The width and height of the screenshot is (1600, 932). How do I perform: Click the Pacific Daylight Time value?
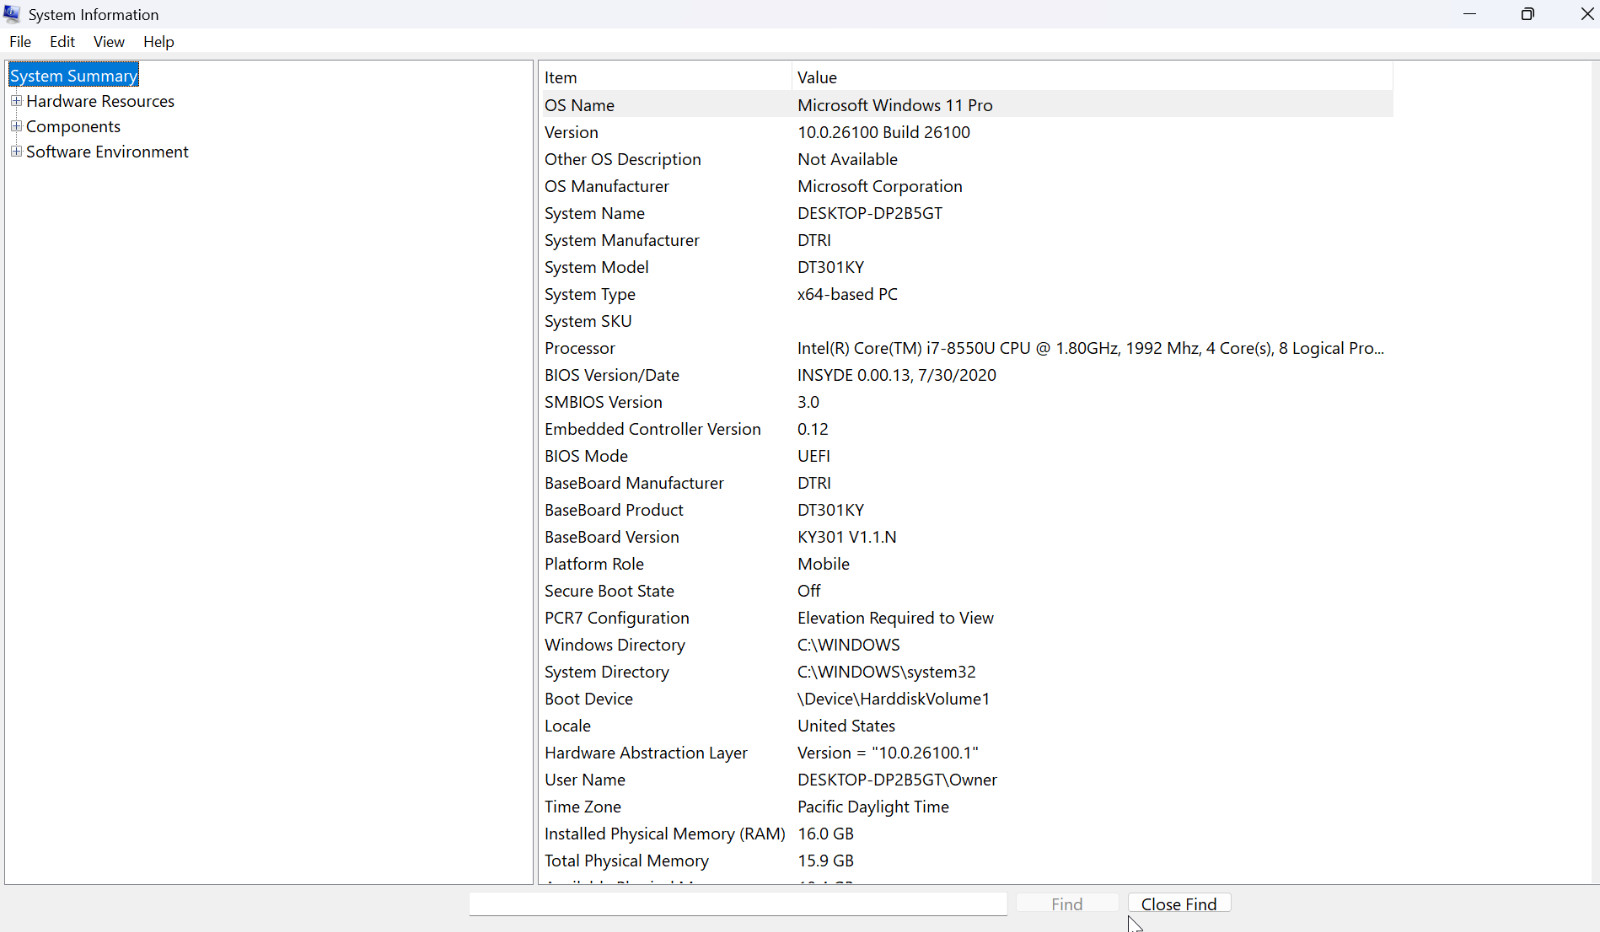pos(873,807)
